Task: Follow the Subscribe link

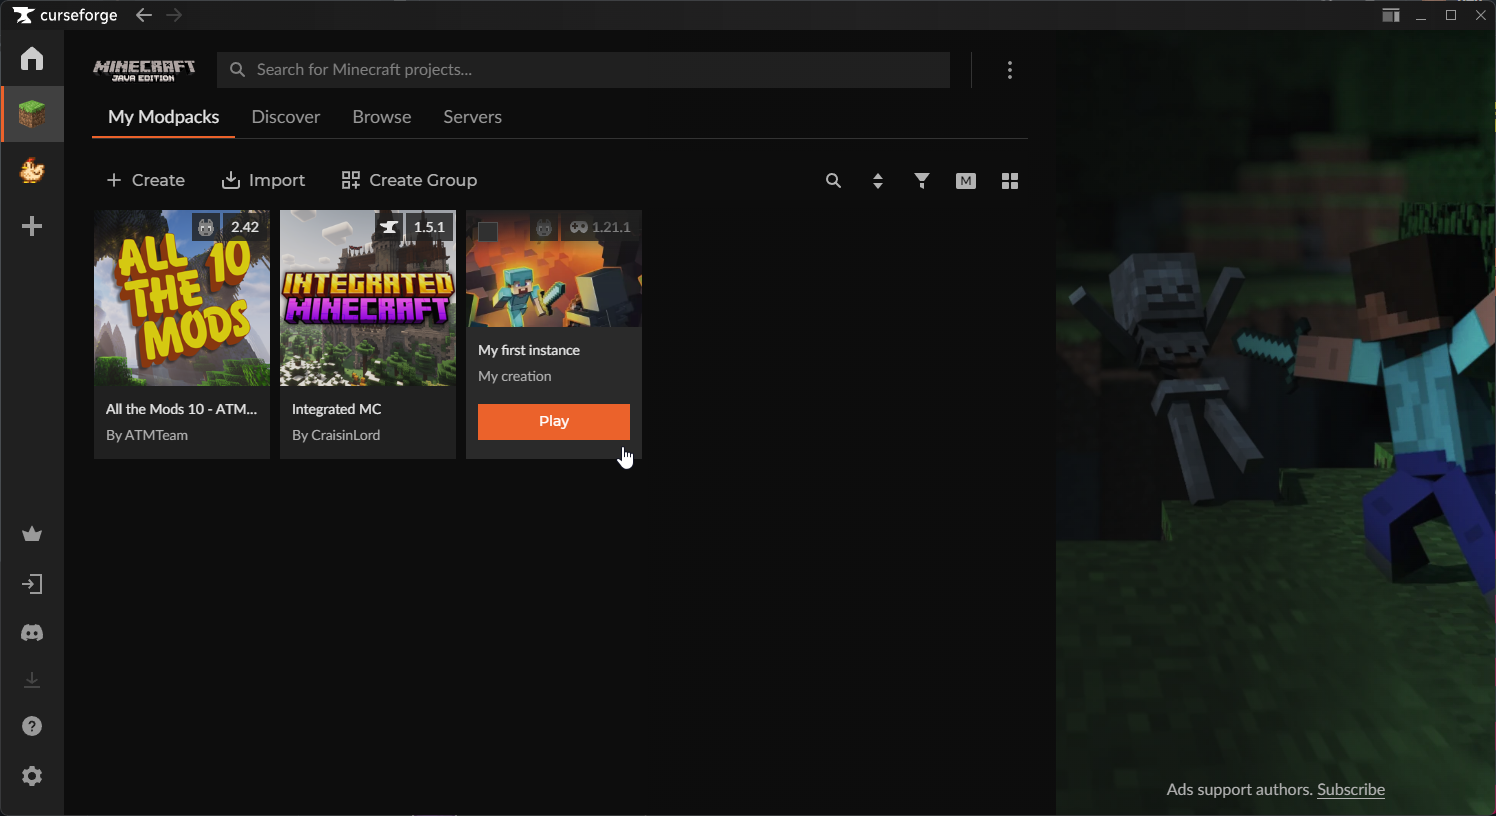Action: (1351, 789)
